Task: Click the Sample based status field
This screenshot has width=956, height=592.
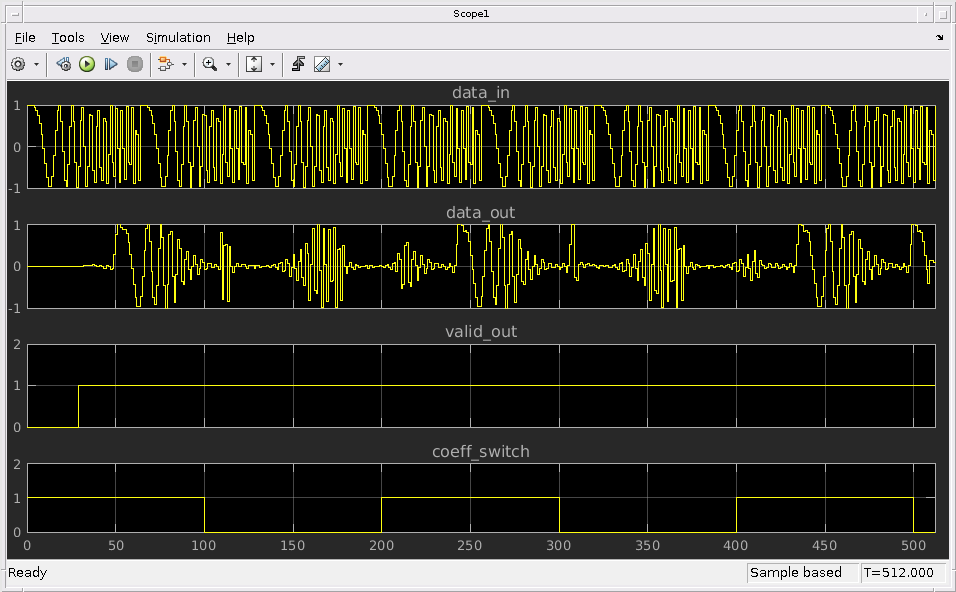Action: tap(802, 573)
